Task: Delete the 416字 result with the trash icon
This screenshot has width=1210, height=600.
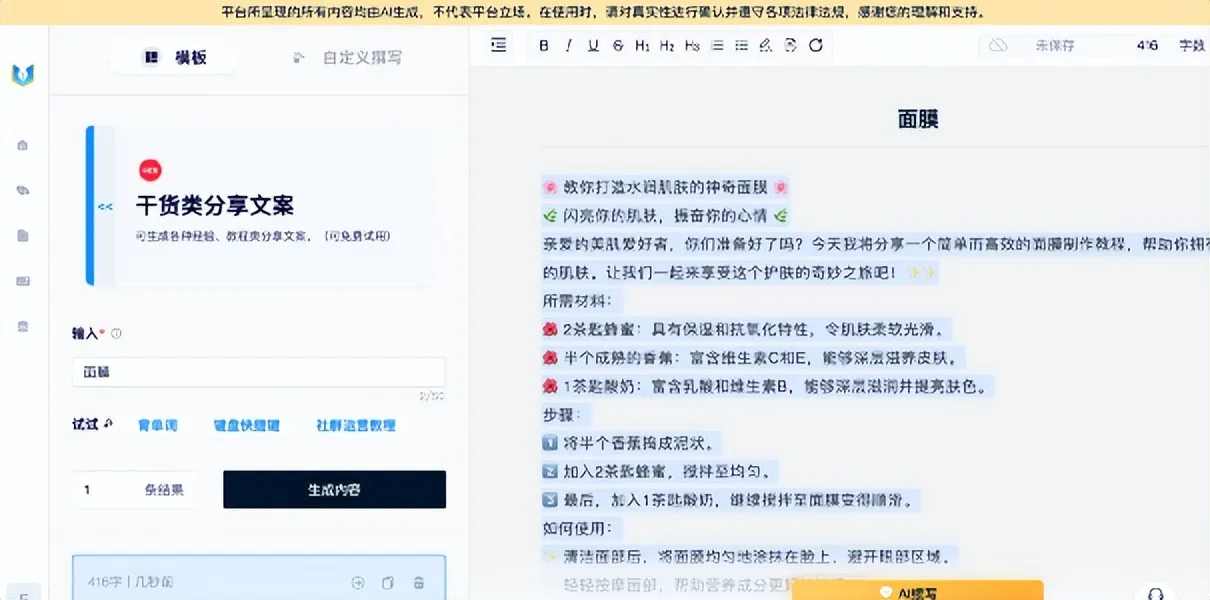Action: click(419, 582)
